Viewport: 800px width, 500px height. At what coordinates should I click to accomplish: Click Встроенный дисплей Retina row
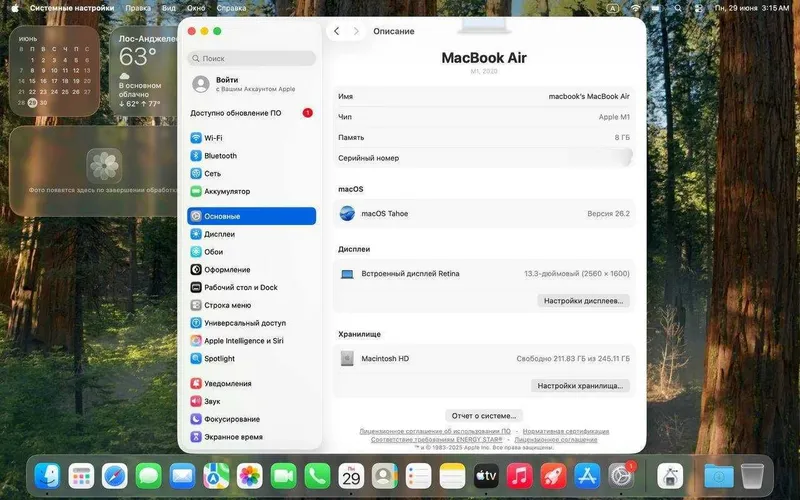(484, 273)
